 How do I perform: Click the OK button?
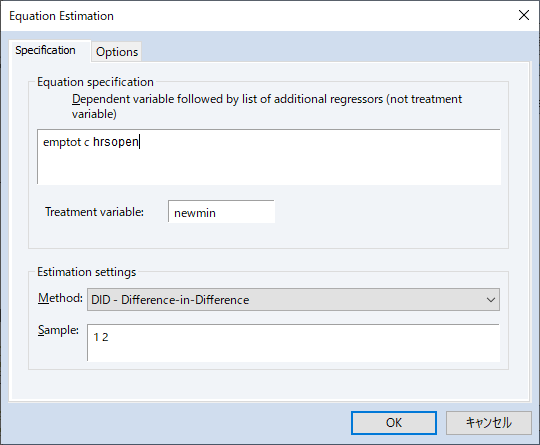(x=394, y=423)
